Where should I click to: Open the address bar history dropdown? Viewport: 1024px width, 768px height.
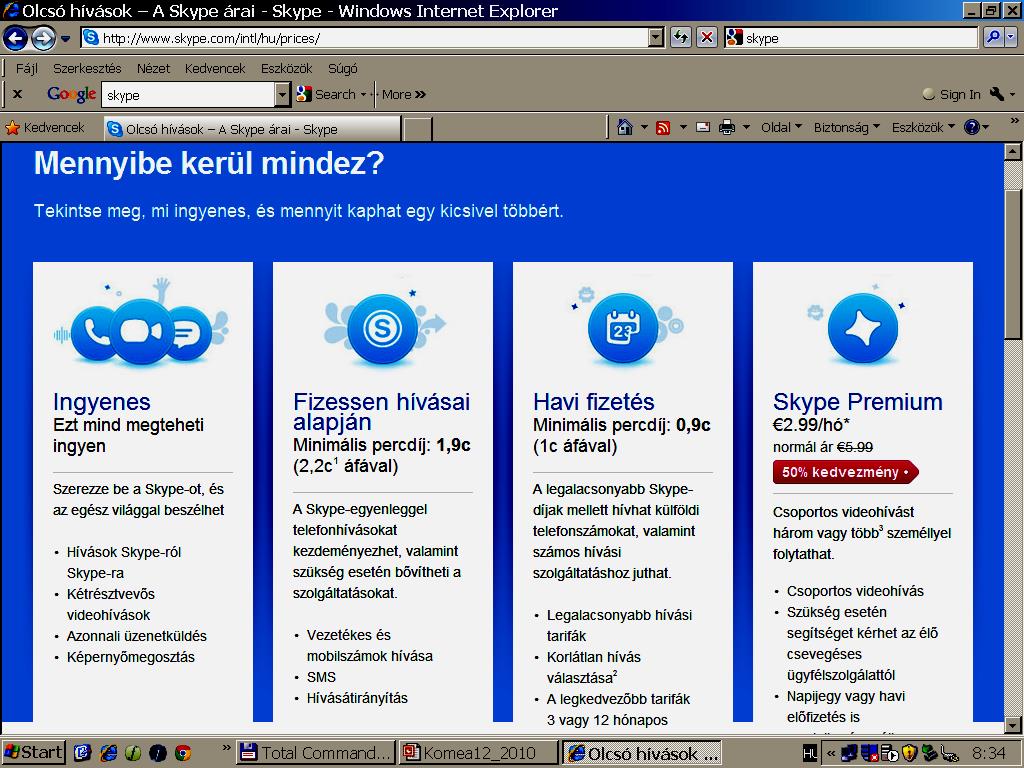[656, 38]
